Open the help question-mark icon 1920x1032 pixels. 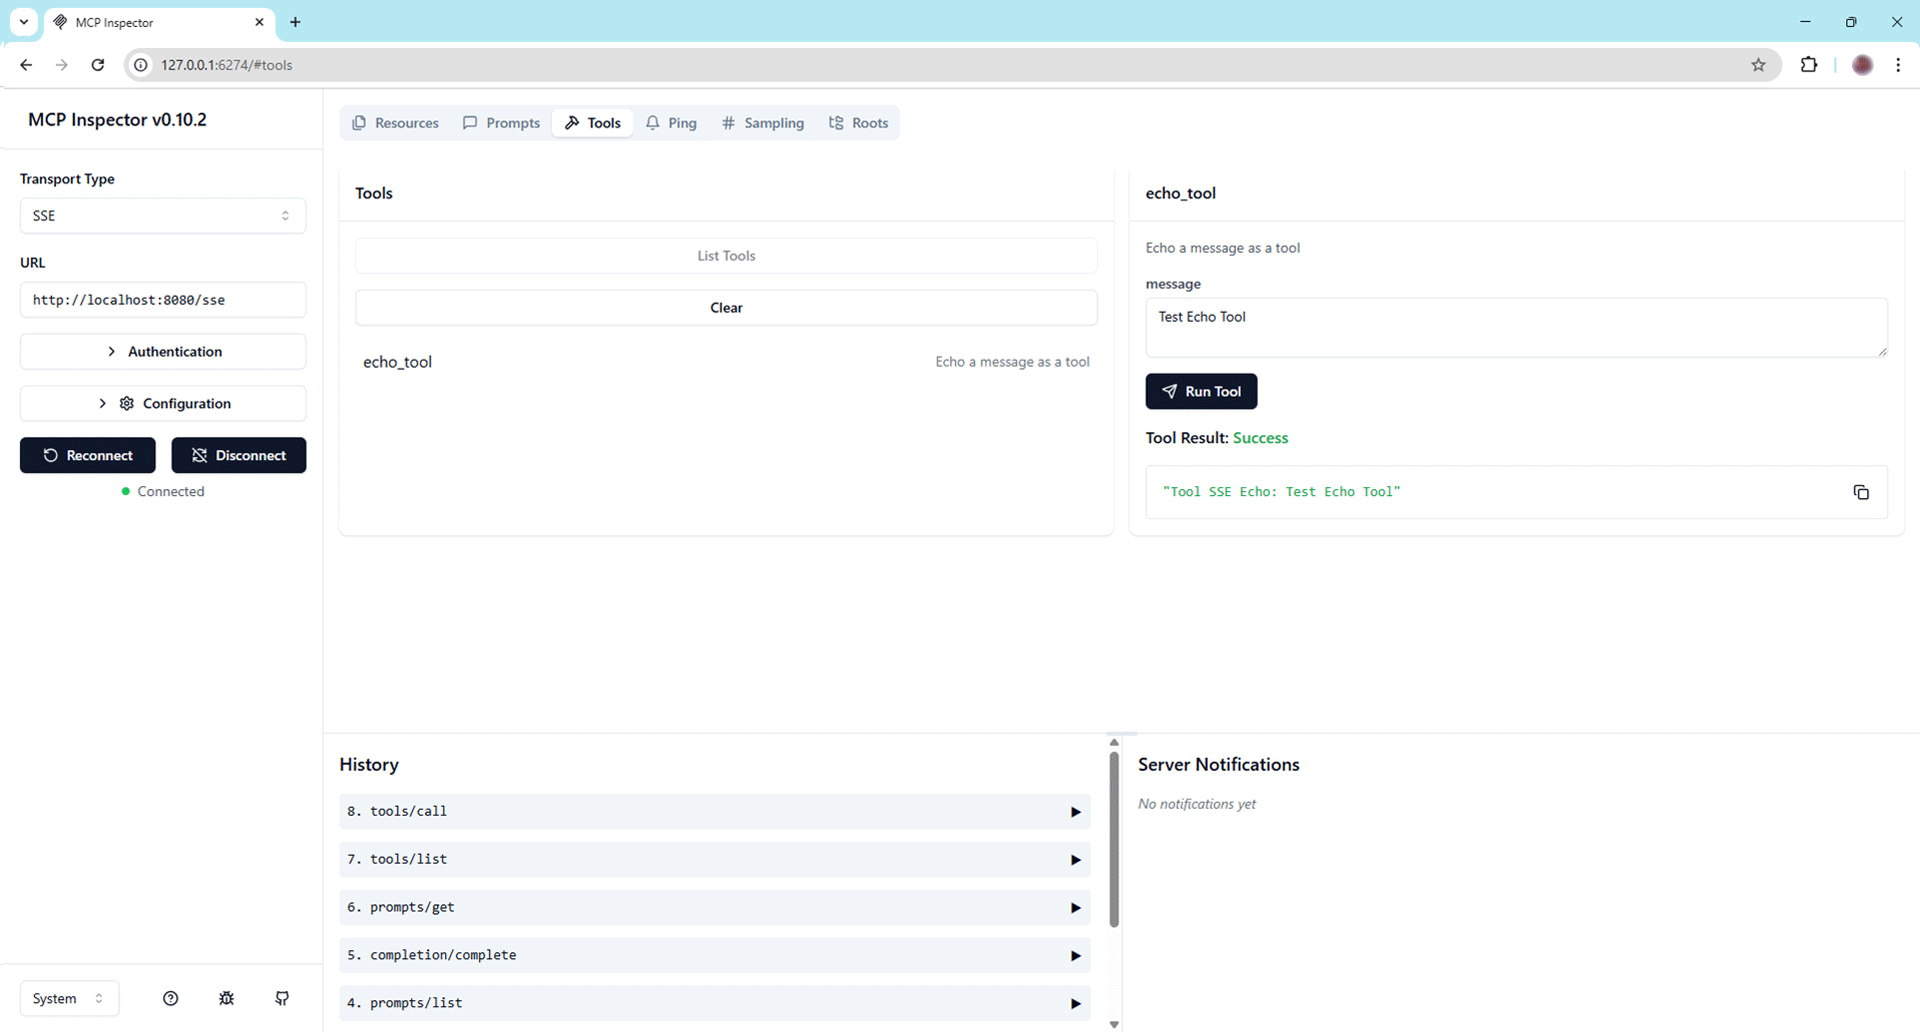[x=171, y=998]
